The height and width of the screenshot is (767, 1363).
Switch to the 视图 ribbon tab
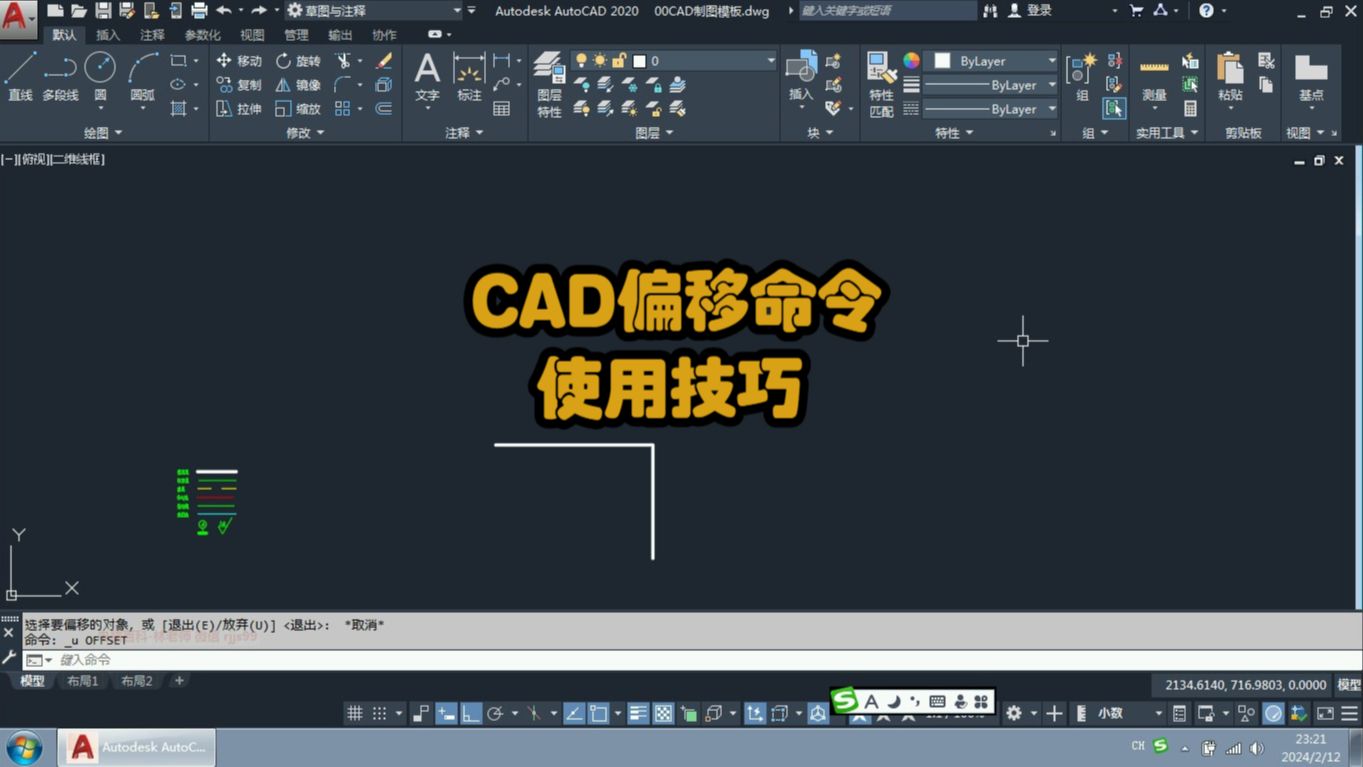point(252,35)
